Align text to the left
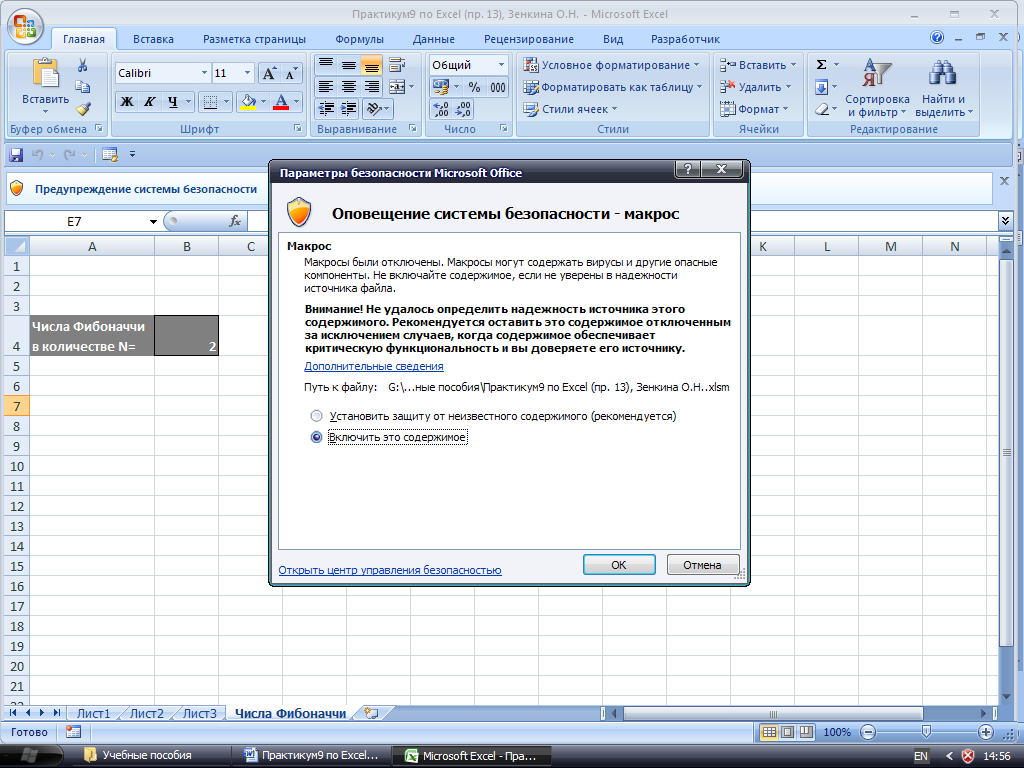The height and width of the screenshot is (768, 1024). coord(326,87)
